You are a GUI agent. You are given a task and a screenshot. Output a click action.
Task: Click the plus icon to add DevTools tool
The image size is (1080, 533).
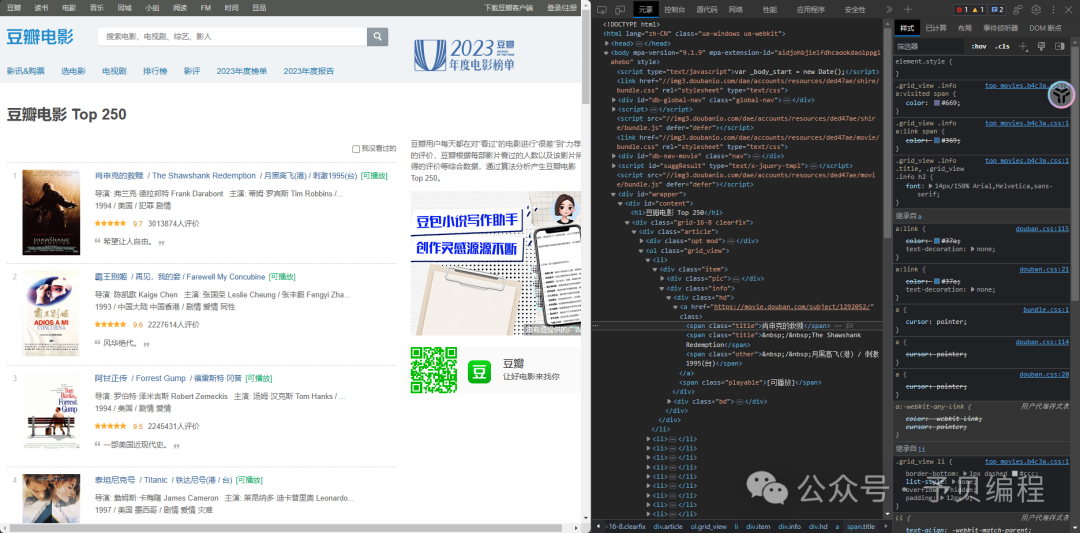pos(908,10)
